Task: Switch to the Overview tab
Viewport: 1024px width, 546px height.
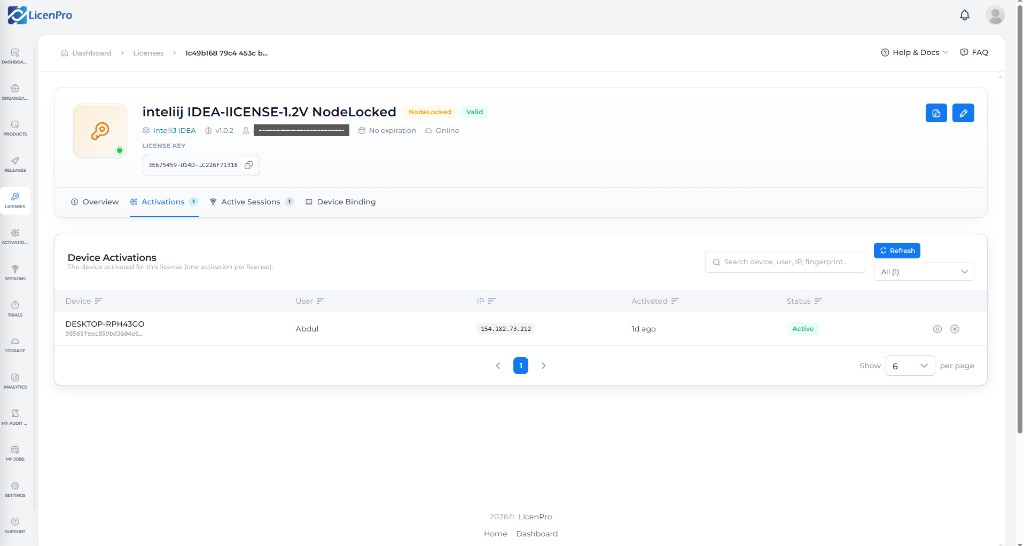Action: [95, 202]
